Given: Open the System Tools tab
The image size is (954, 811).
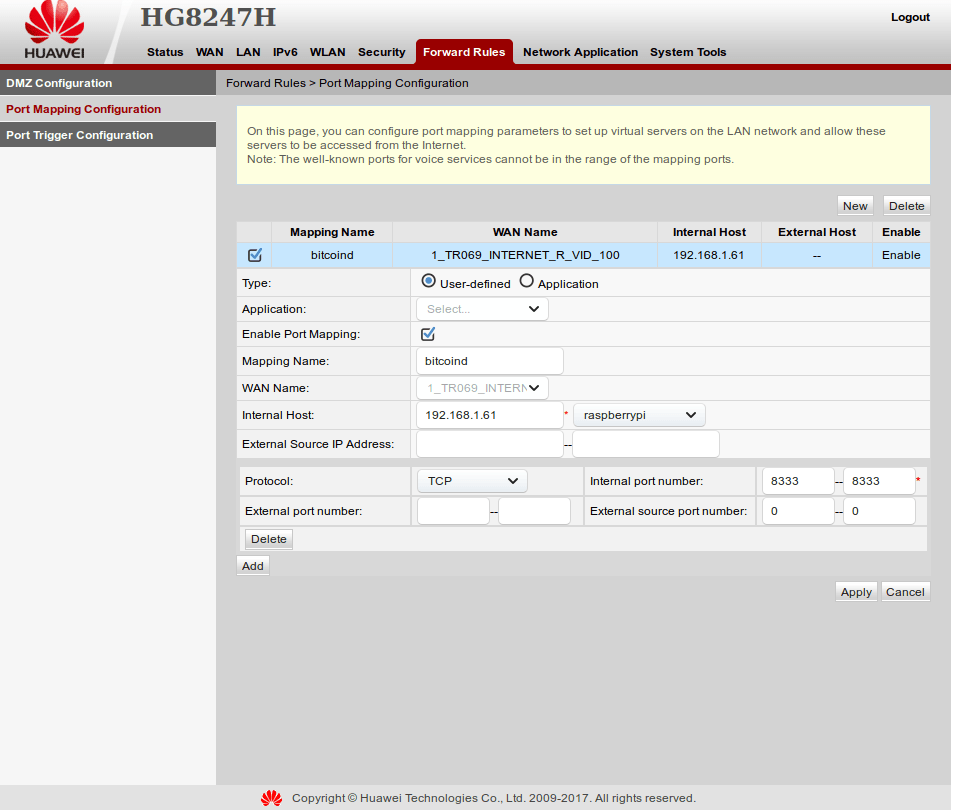Looking at the screenshot, I should coord(688,52).
